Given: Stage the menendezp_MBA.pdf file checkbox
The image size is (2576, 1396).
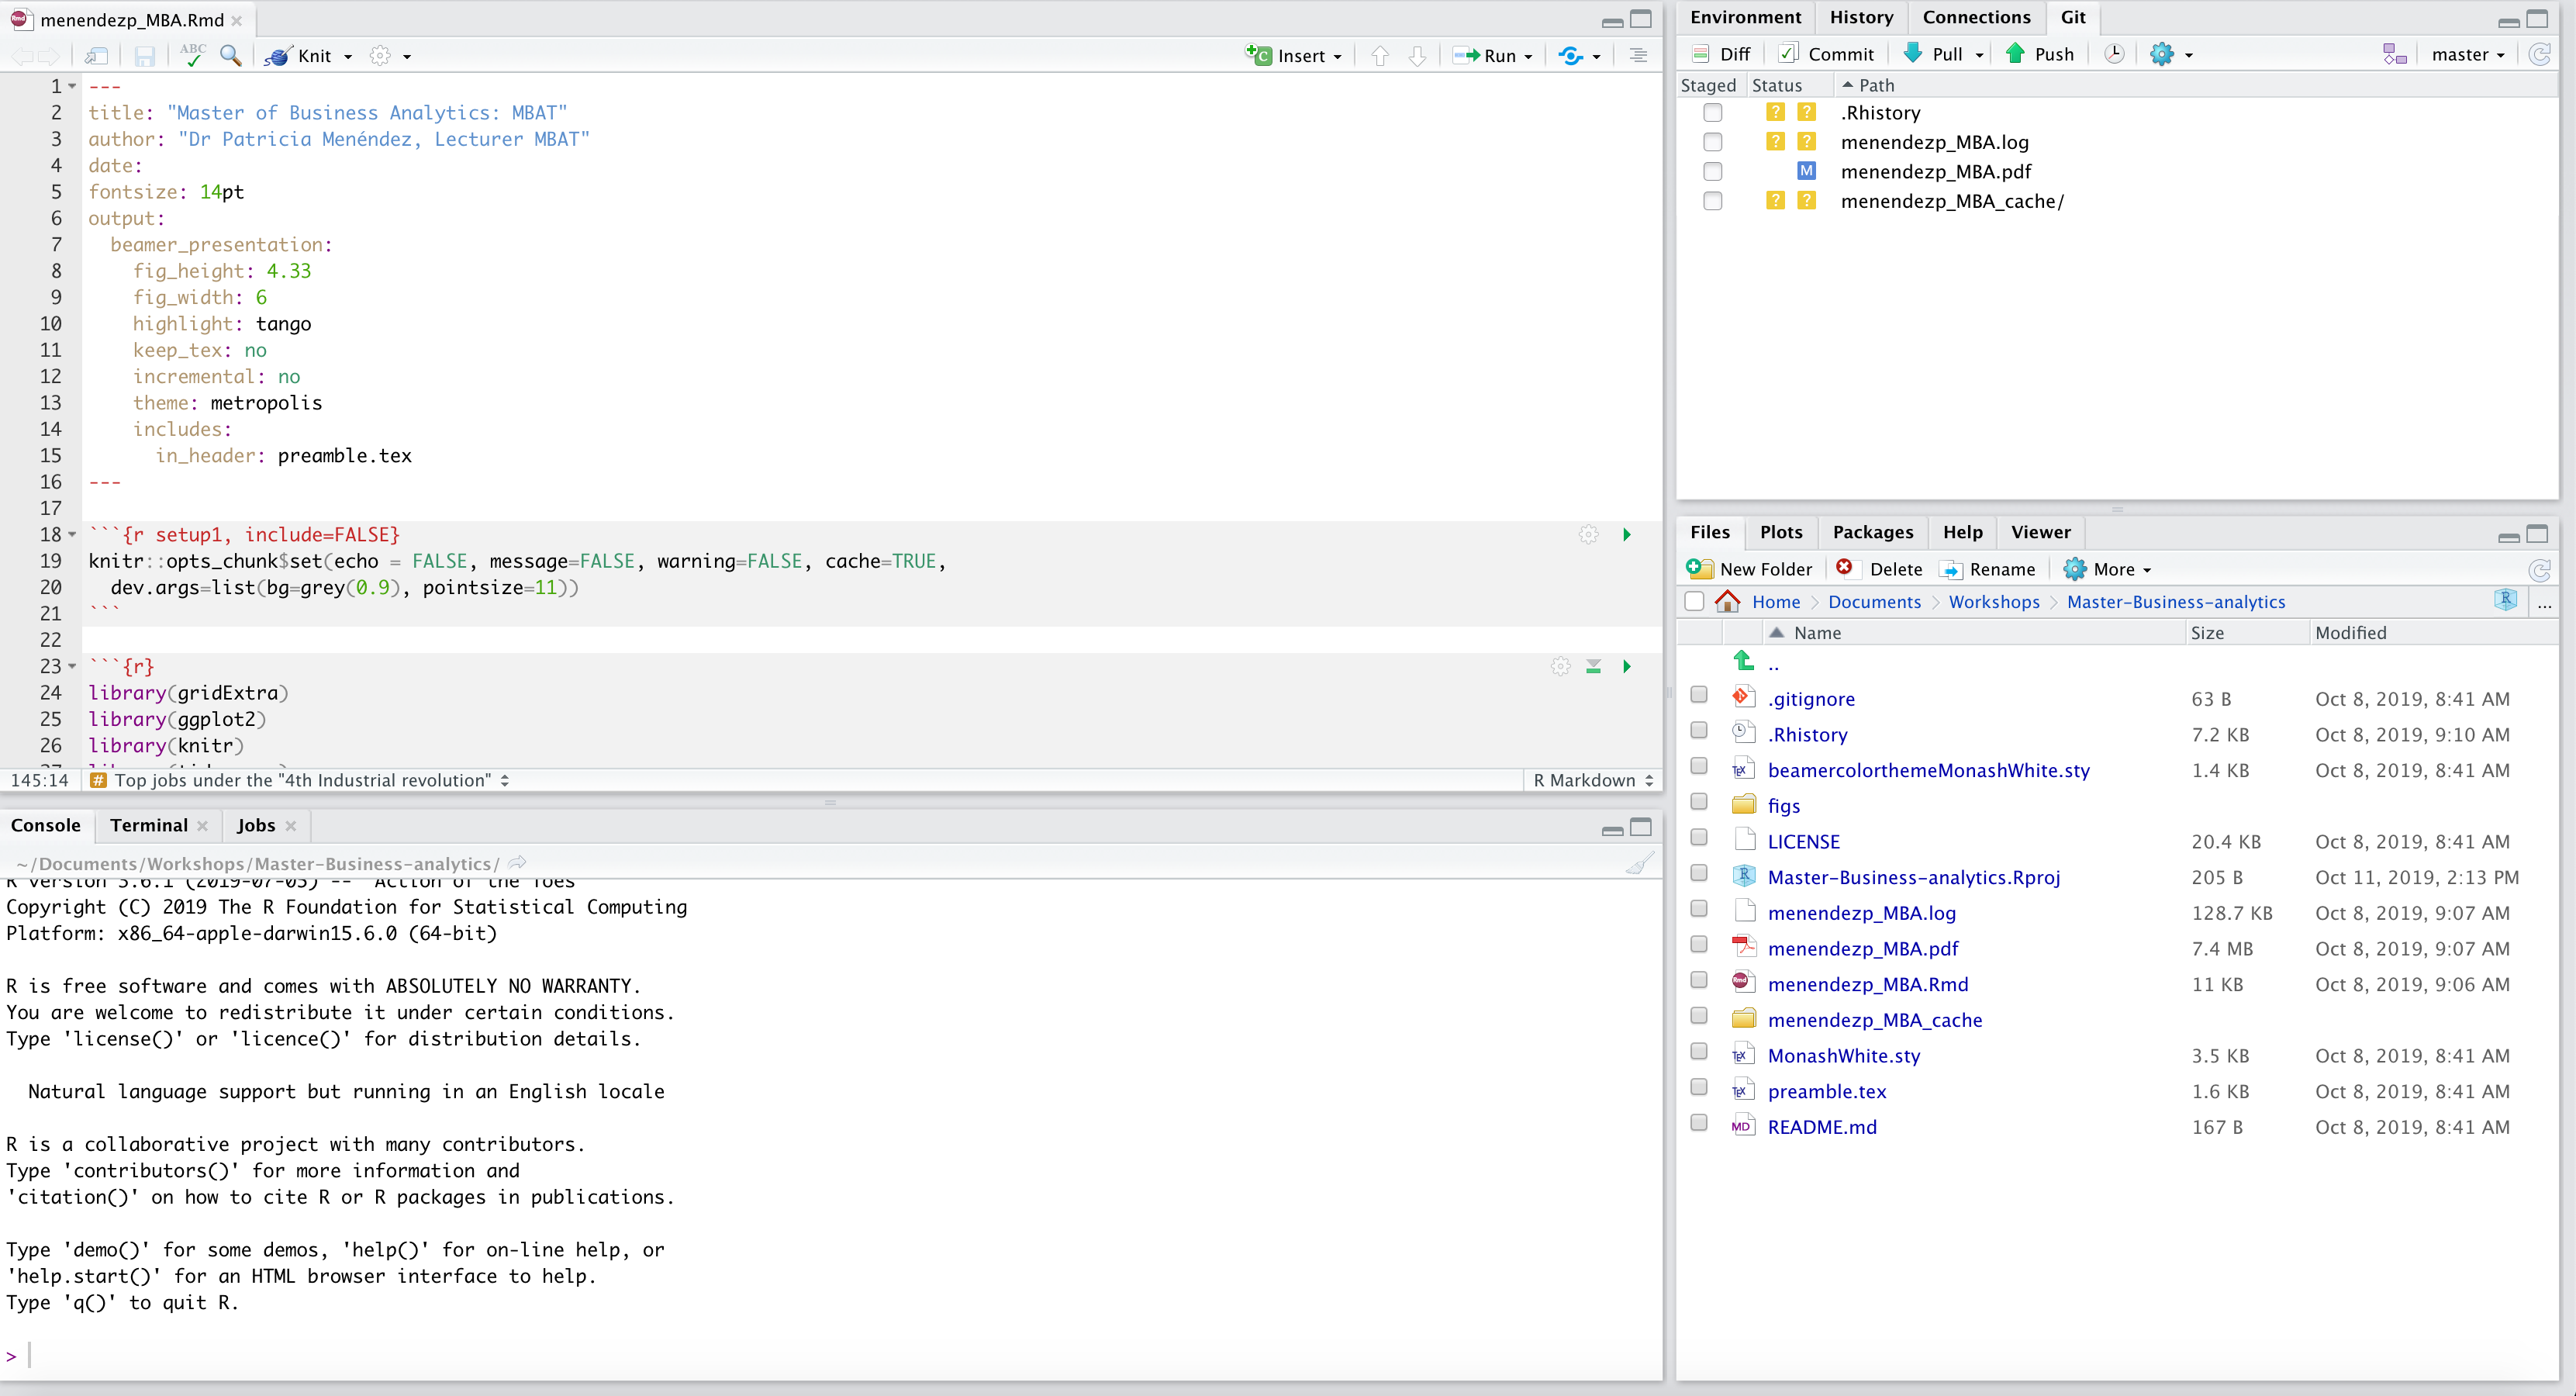Looking at the screenshot, I should pyautogui.click(x=1713, y=171).
